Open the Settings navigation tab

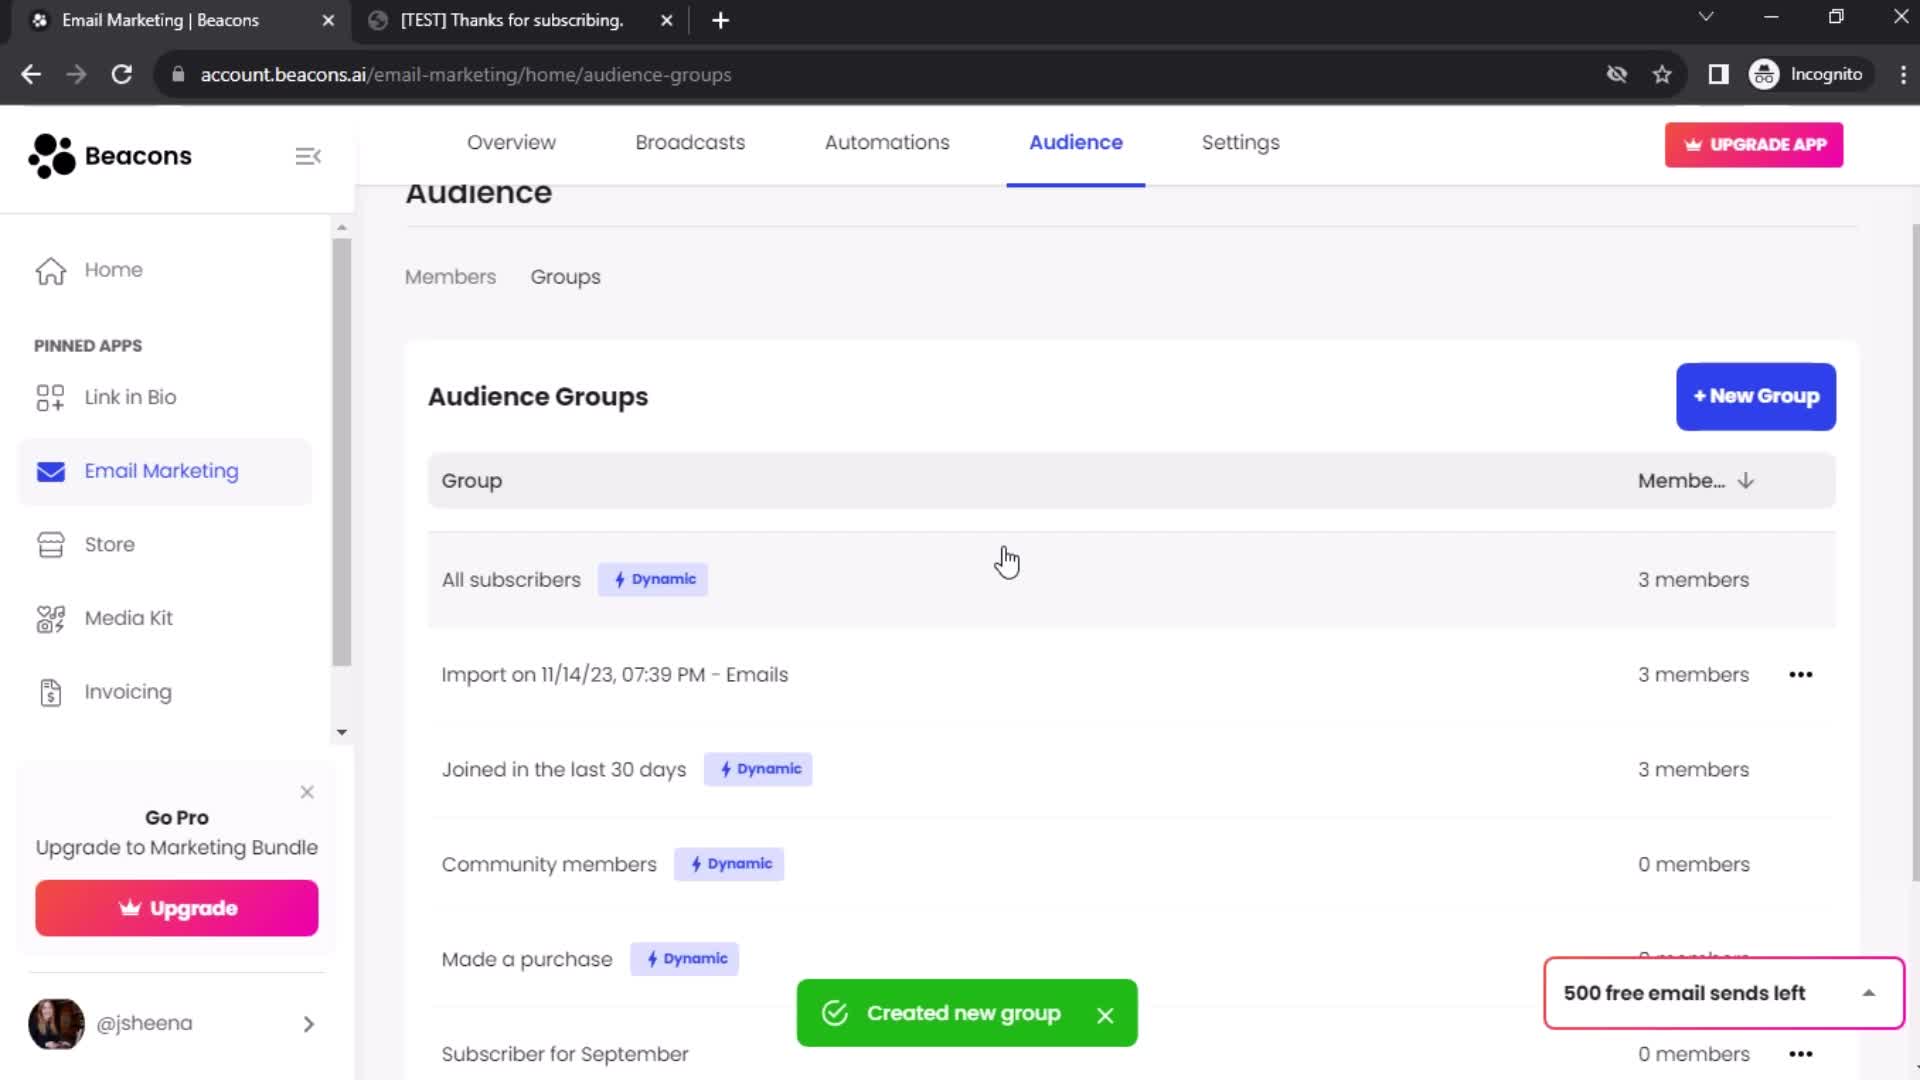(1240, 141)
